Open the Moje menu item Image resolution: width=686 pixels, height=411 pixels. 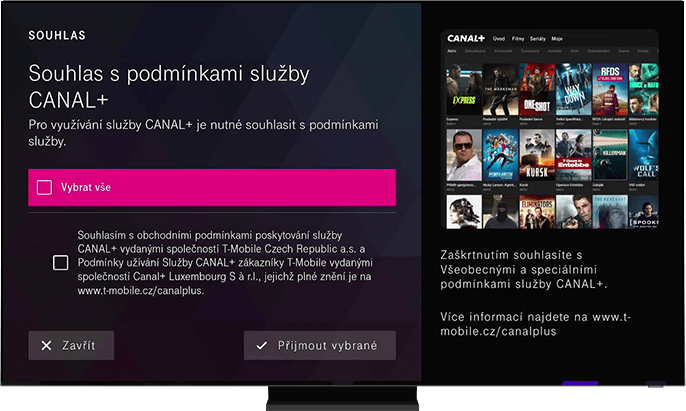point(557,39)
